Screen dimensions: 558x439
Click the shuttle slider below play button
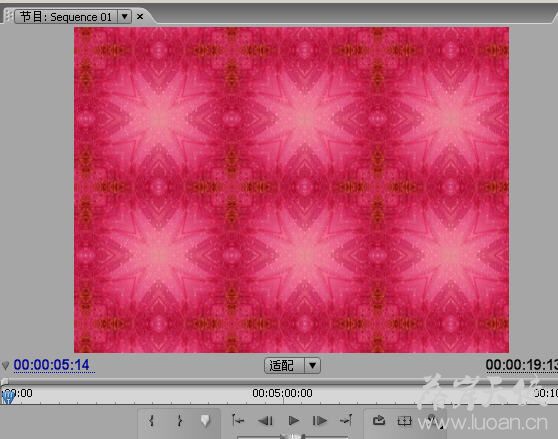(293, 436)
